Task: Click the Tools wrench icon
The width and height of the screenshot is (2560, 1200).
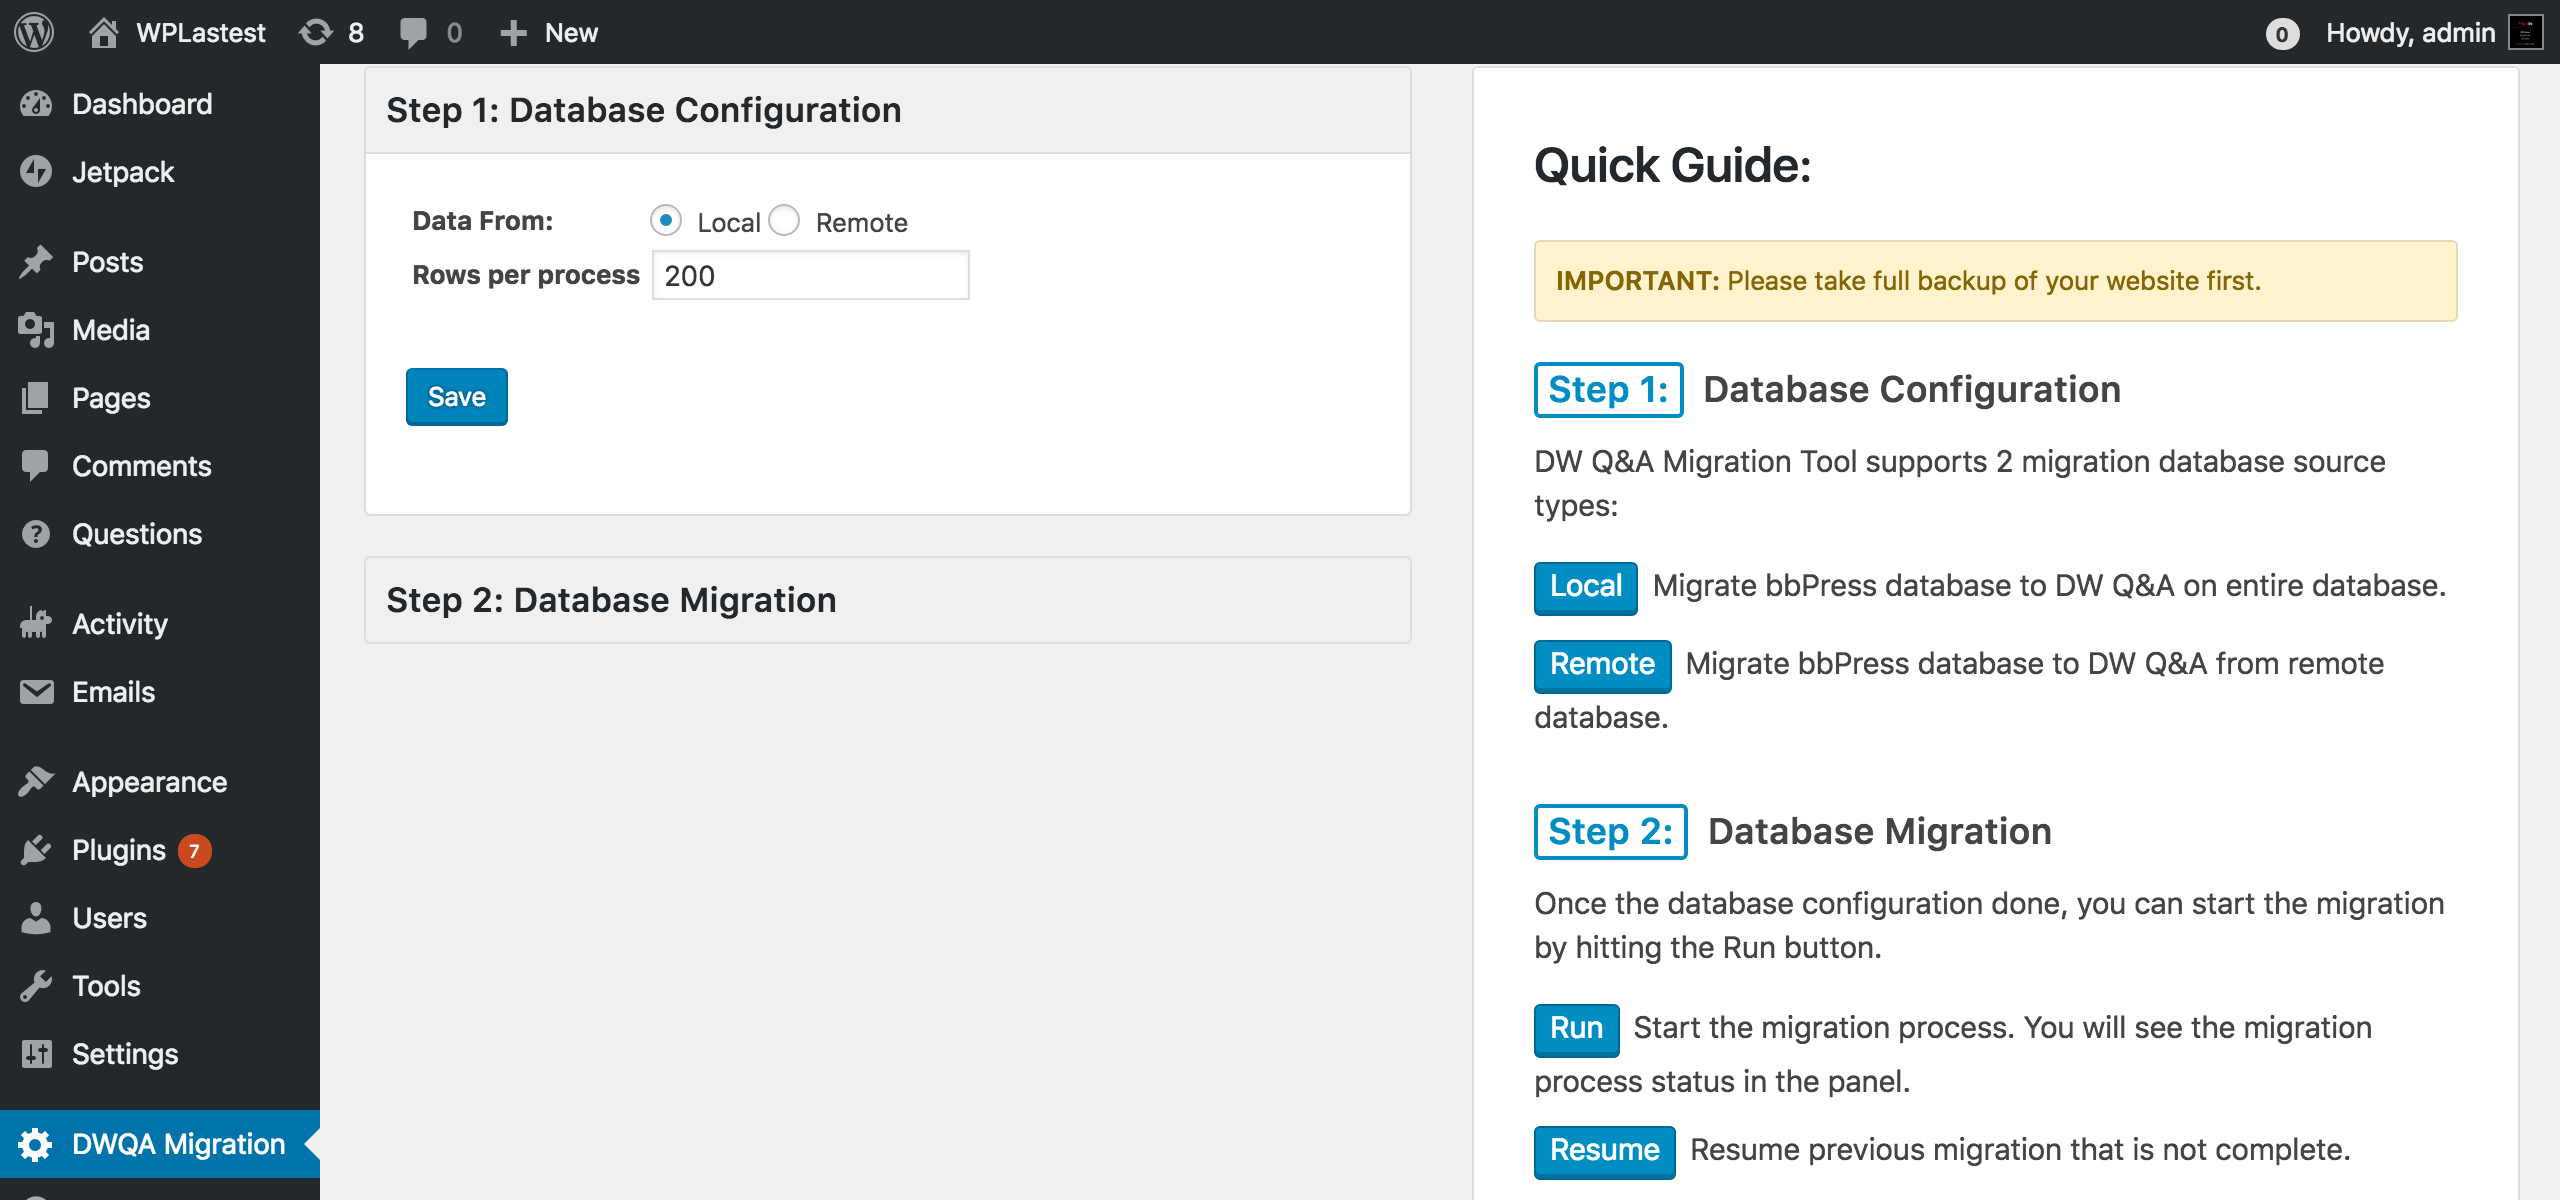Action: point(36,986)
